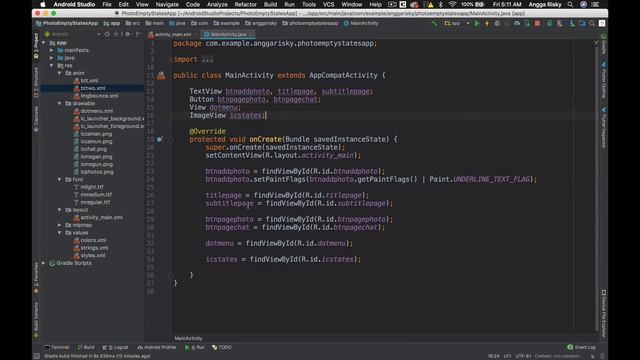Open the Terminal tool window
This screenshot has width=640, height=360.
pos(57,347)
